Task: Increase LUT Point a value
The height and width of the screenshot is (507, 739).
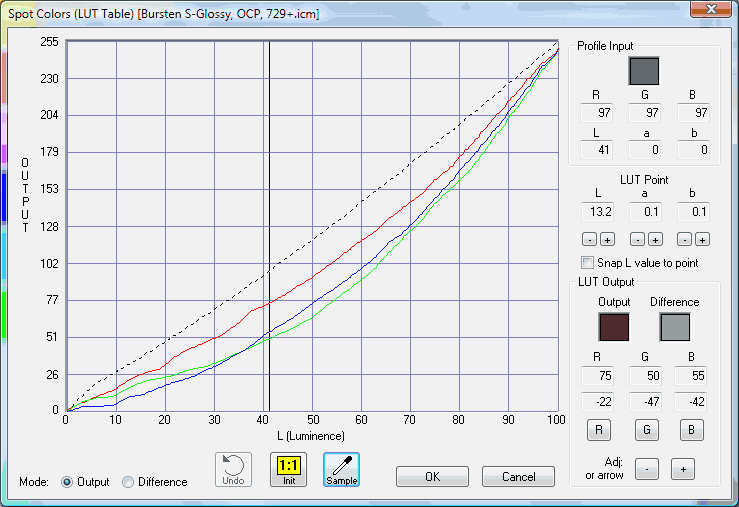Action: 655,240
